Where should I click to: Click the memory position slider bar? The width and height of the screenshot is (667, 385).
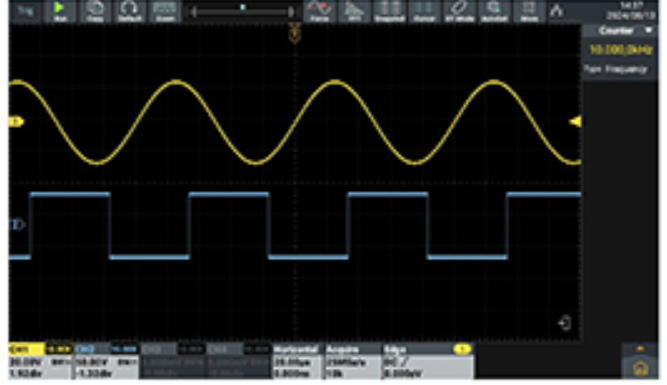[242, 11]
